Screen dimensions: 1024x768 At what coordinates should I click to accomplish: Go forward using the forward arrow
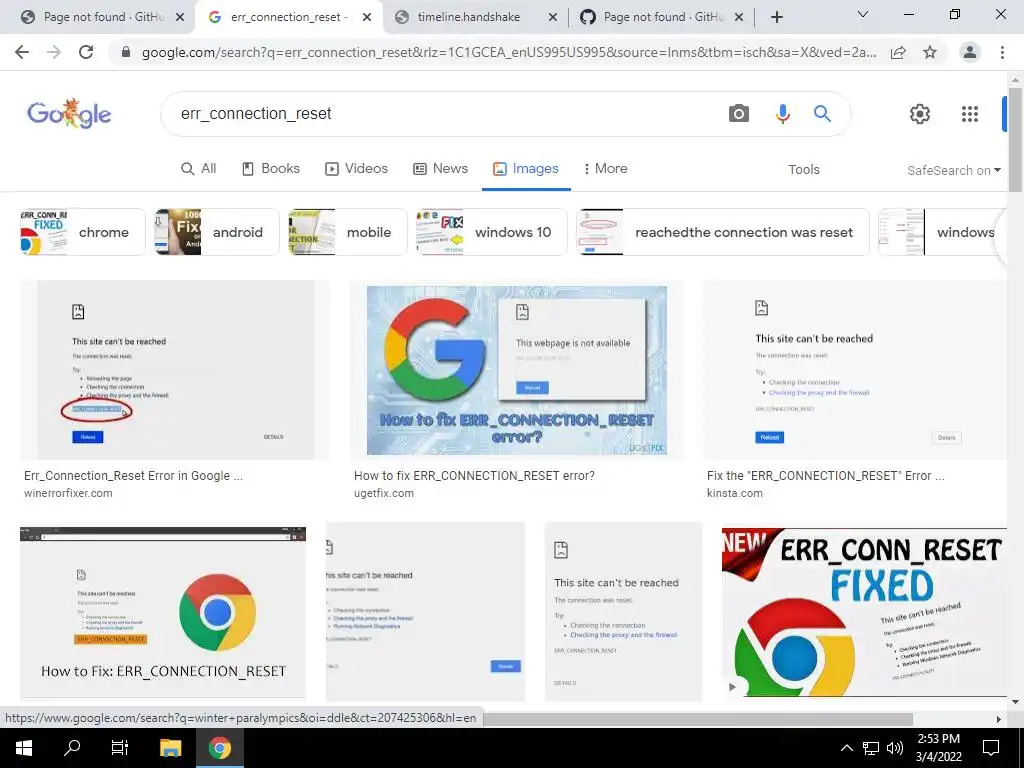point(54,52)
